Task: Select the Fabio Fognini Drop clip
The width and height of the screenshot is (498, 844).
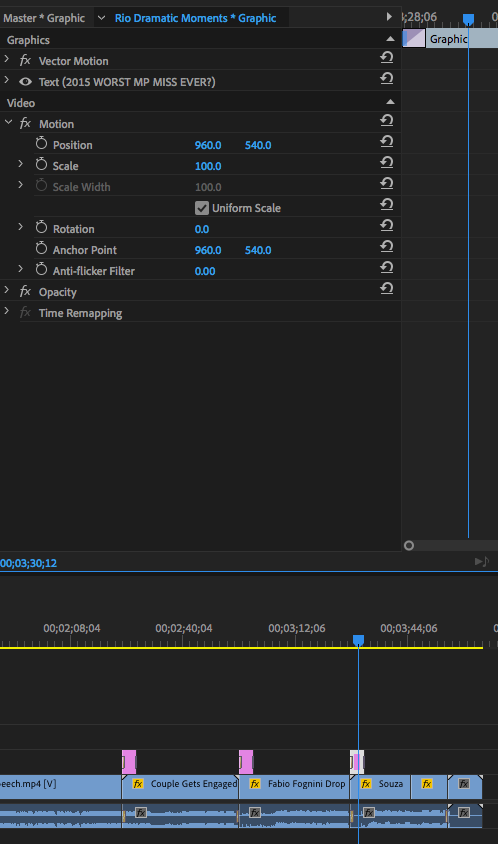Action: 294,787
